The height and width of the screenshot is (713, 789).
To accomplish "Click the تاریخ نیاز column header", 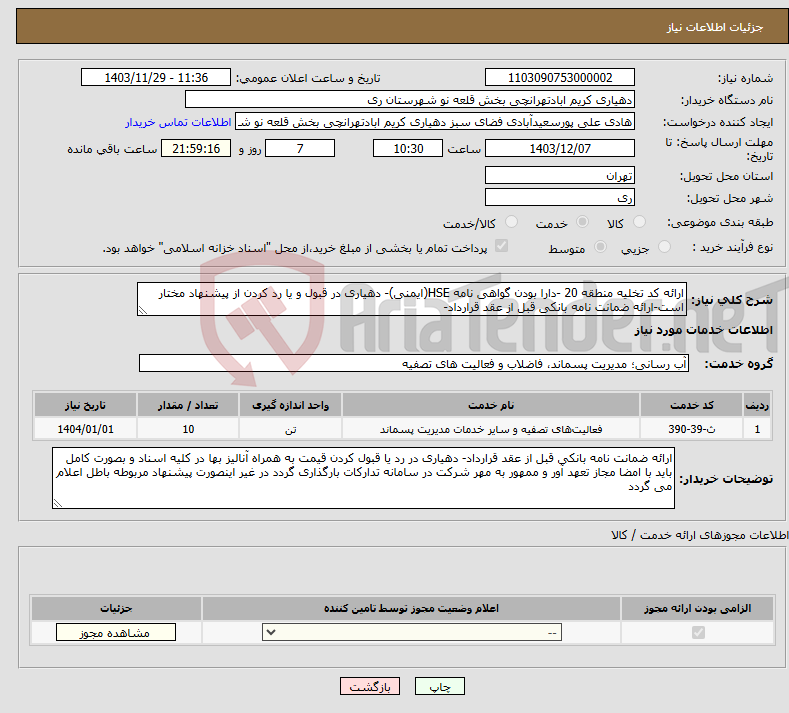I will (85, 405).
